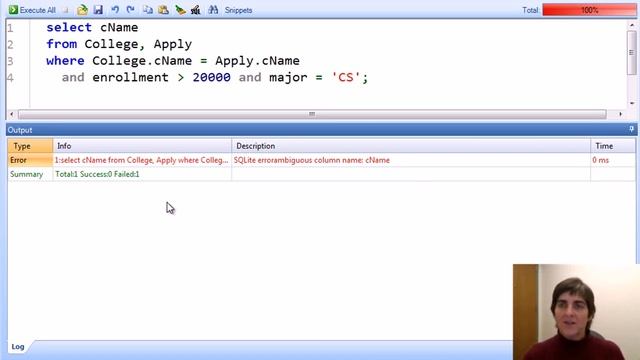Click the chart-style toolbar icon
The image size is (640, 360).
(x=196, y=10)
